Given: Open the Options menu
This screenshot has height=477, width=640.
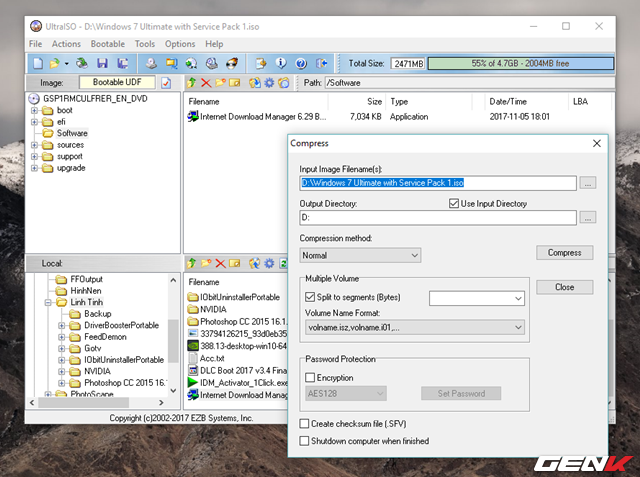Looking at the screenshot, I should tap(180, 44).
